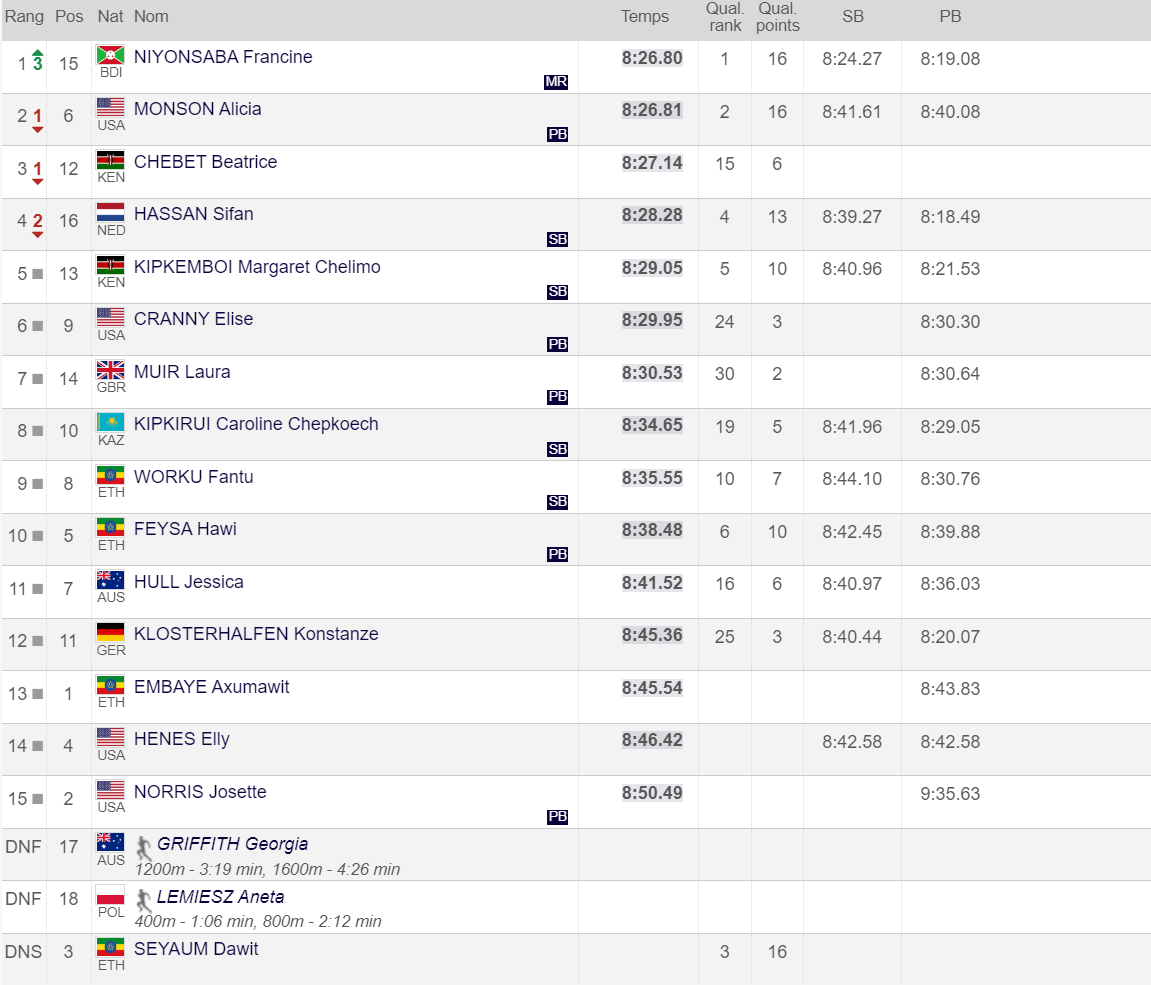The height and width of the screenshot is (985, 1151).
Task: Open athlete profile for MONSON Alicia
Action: coord(198,109)
